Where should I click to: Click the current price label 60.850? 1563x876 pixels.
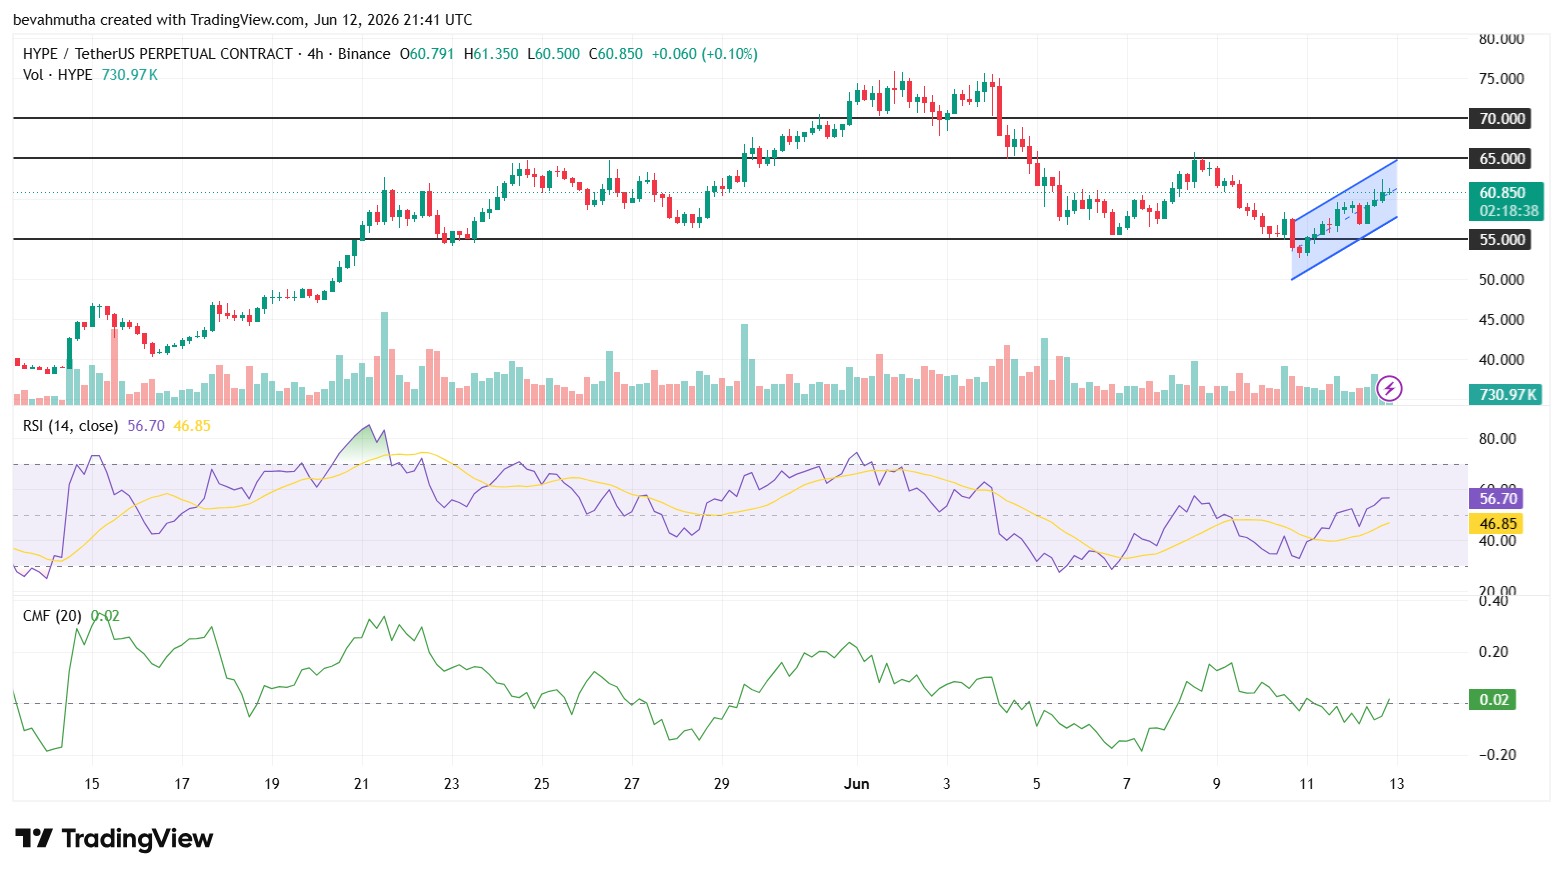pos(1503,193)
